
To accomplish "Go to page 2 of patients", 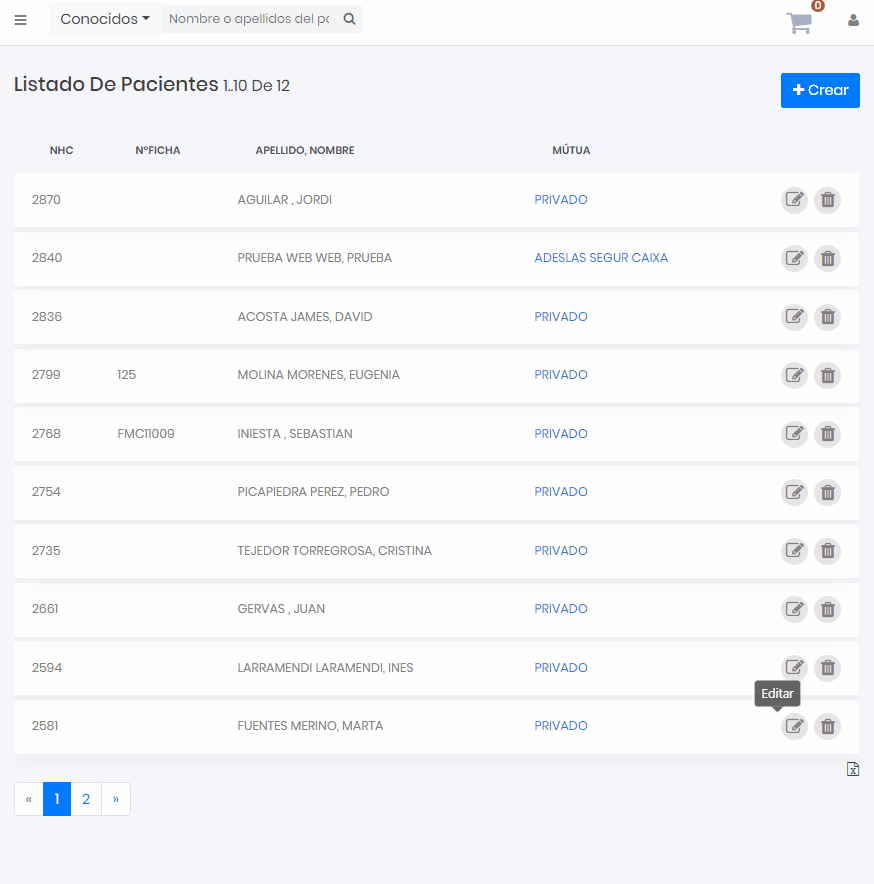I will [x=86, y=799].
